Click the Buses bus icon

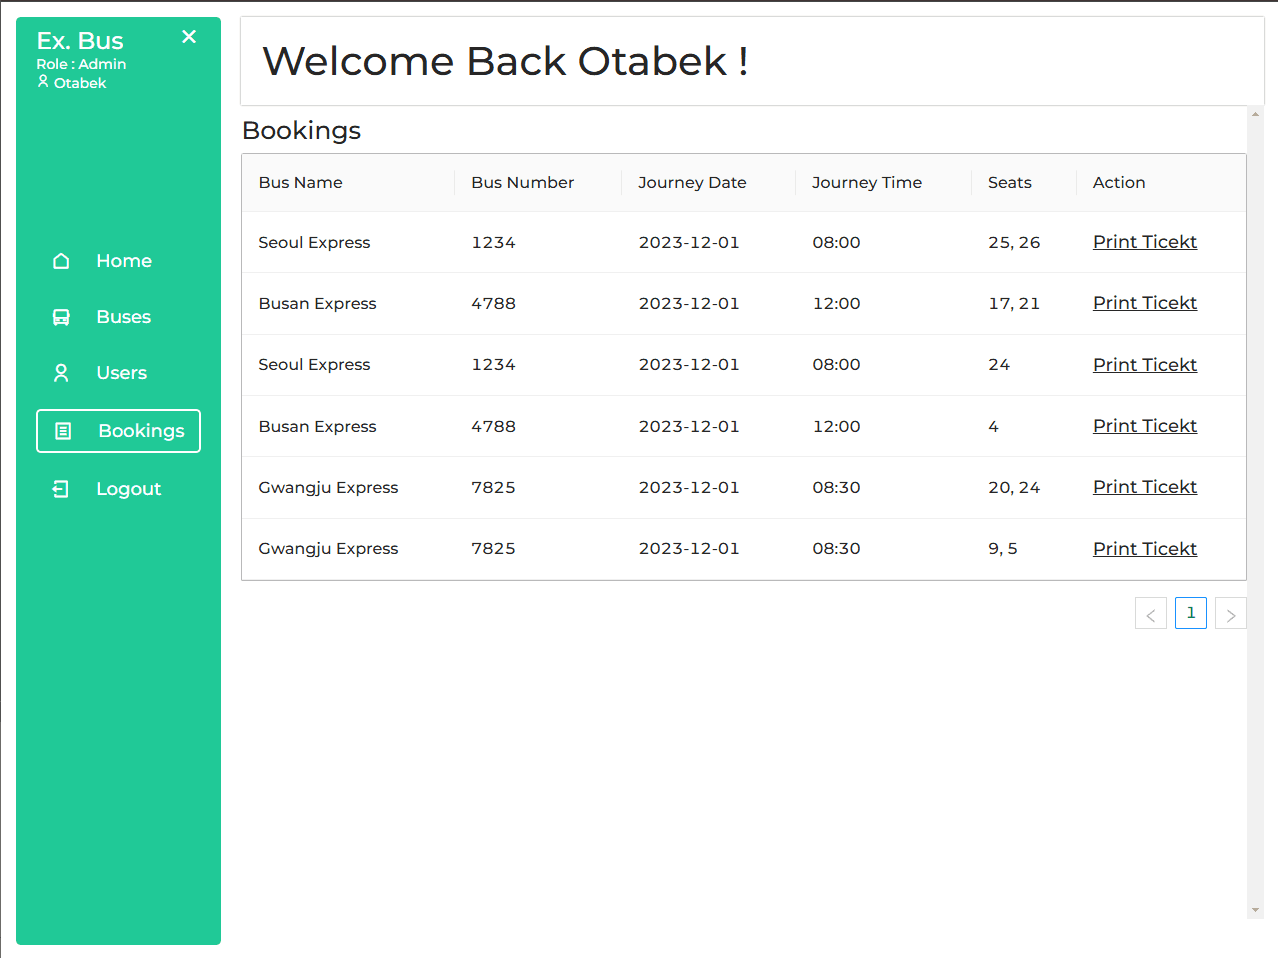pyautogui.click(x=61, y=317)
